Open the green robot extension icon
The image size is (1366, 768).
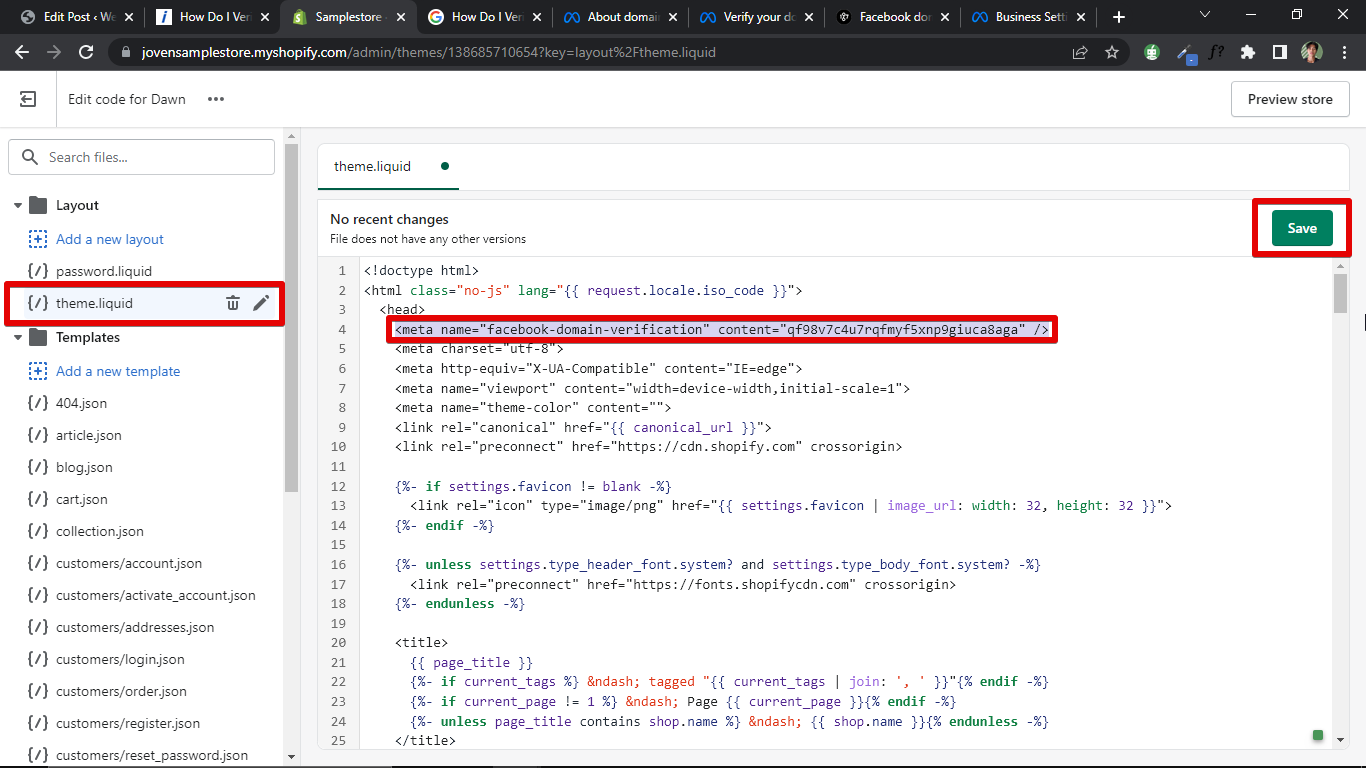pos(1152,52)
